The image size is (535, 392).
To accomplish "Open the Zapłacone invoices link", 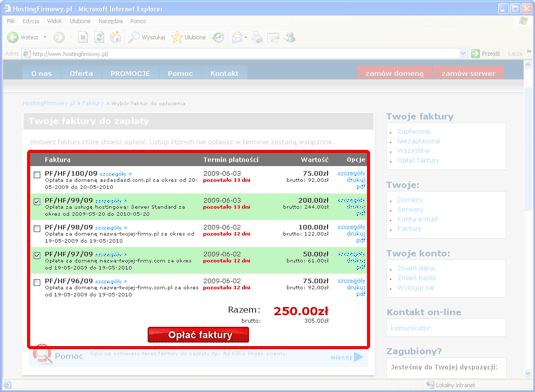I will click(414, 131).
